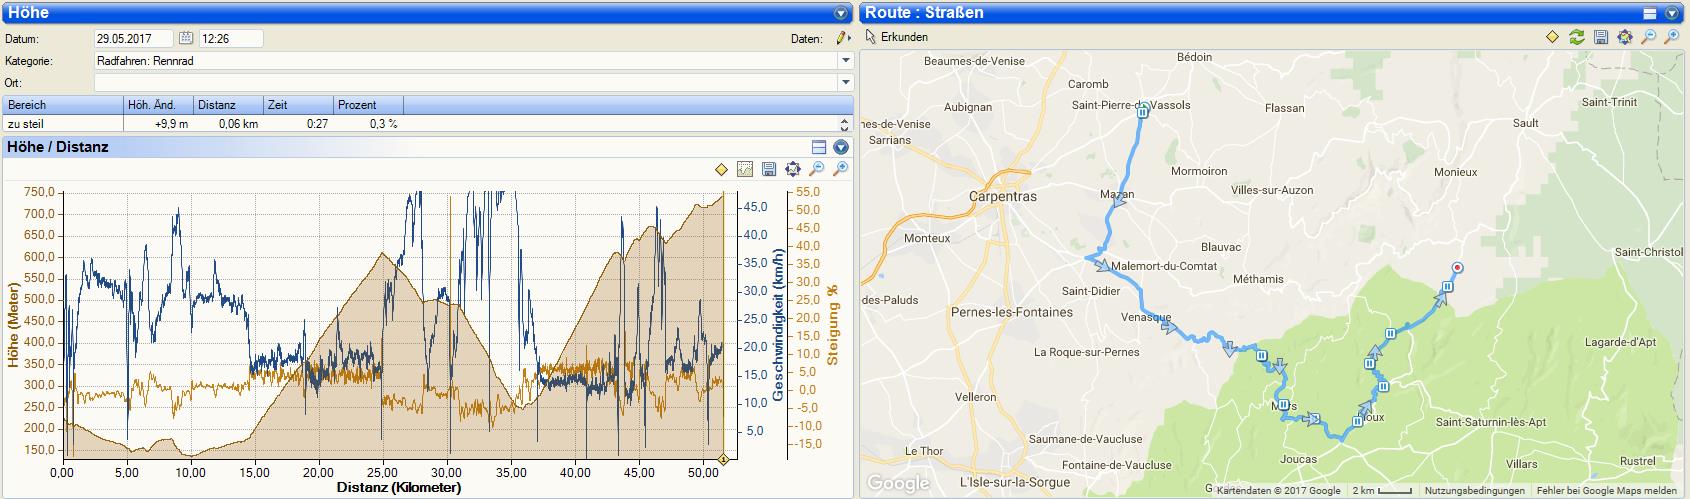Click the chart image icon in elevation toolbar
Image resolution: width=1690 pixels, height=499 pixels.
(745, 169)
